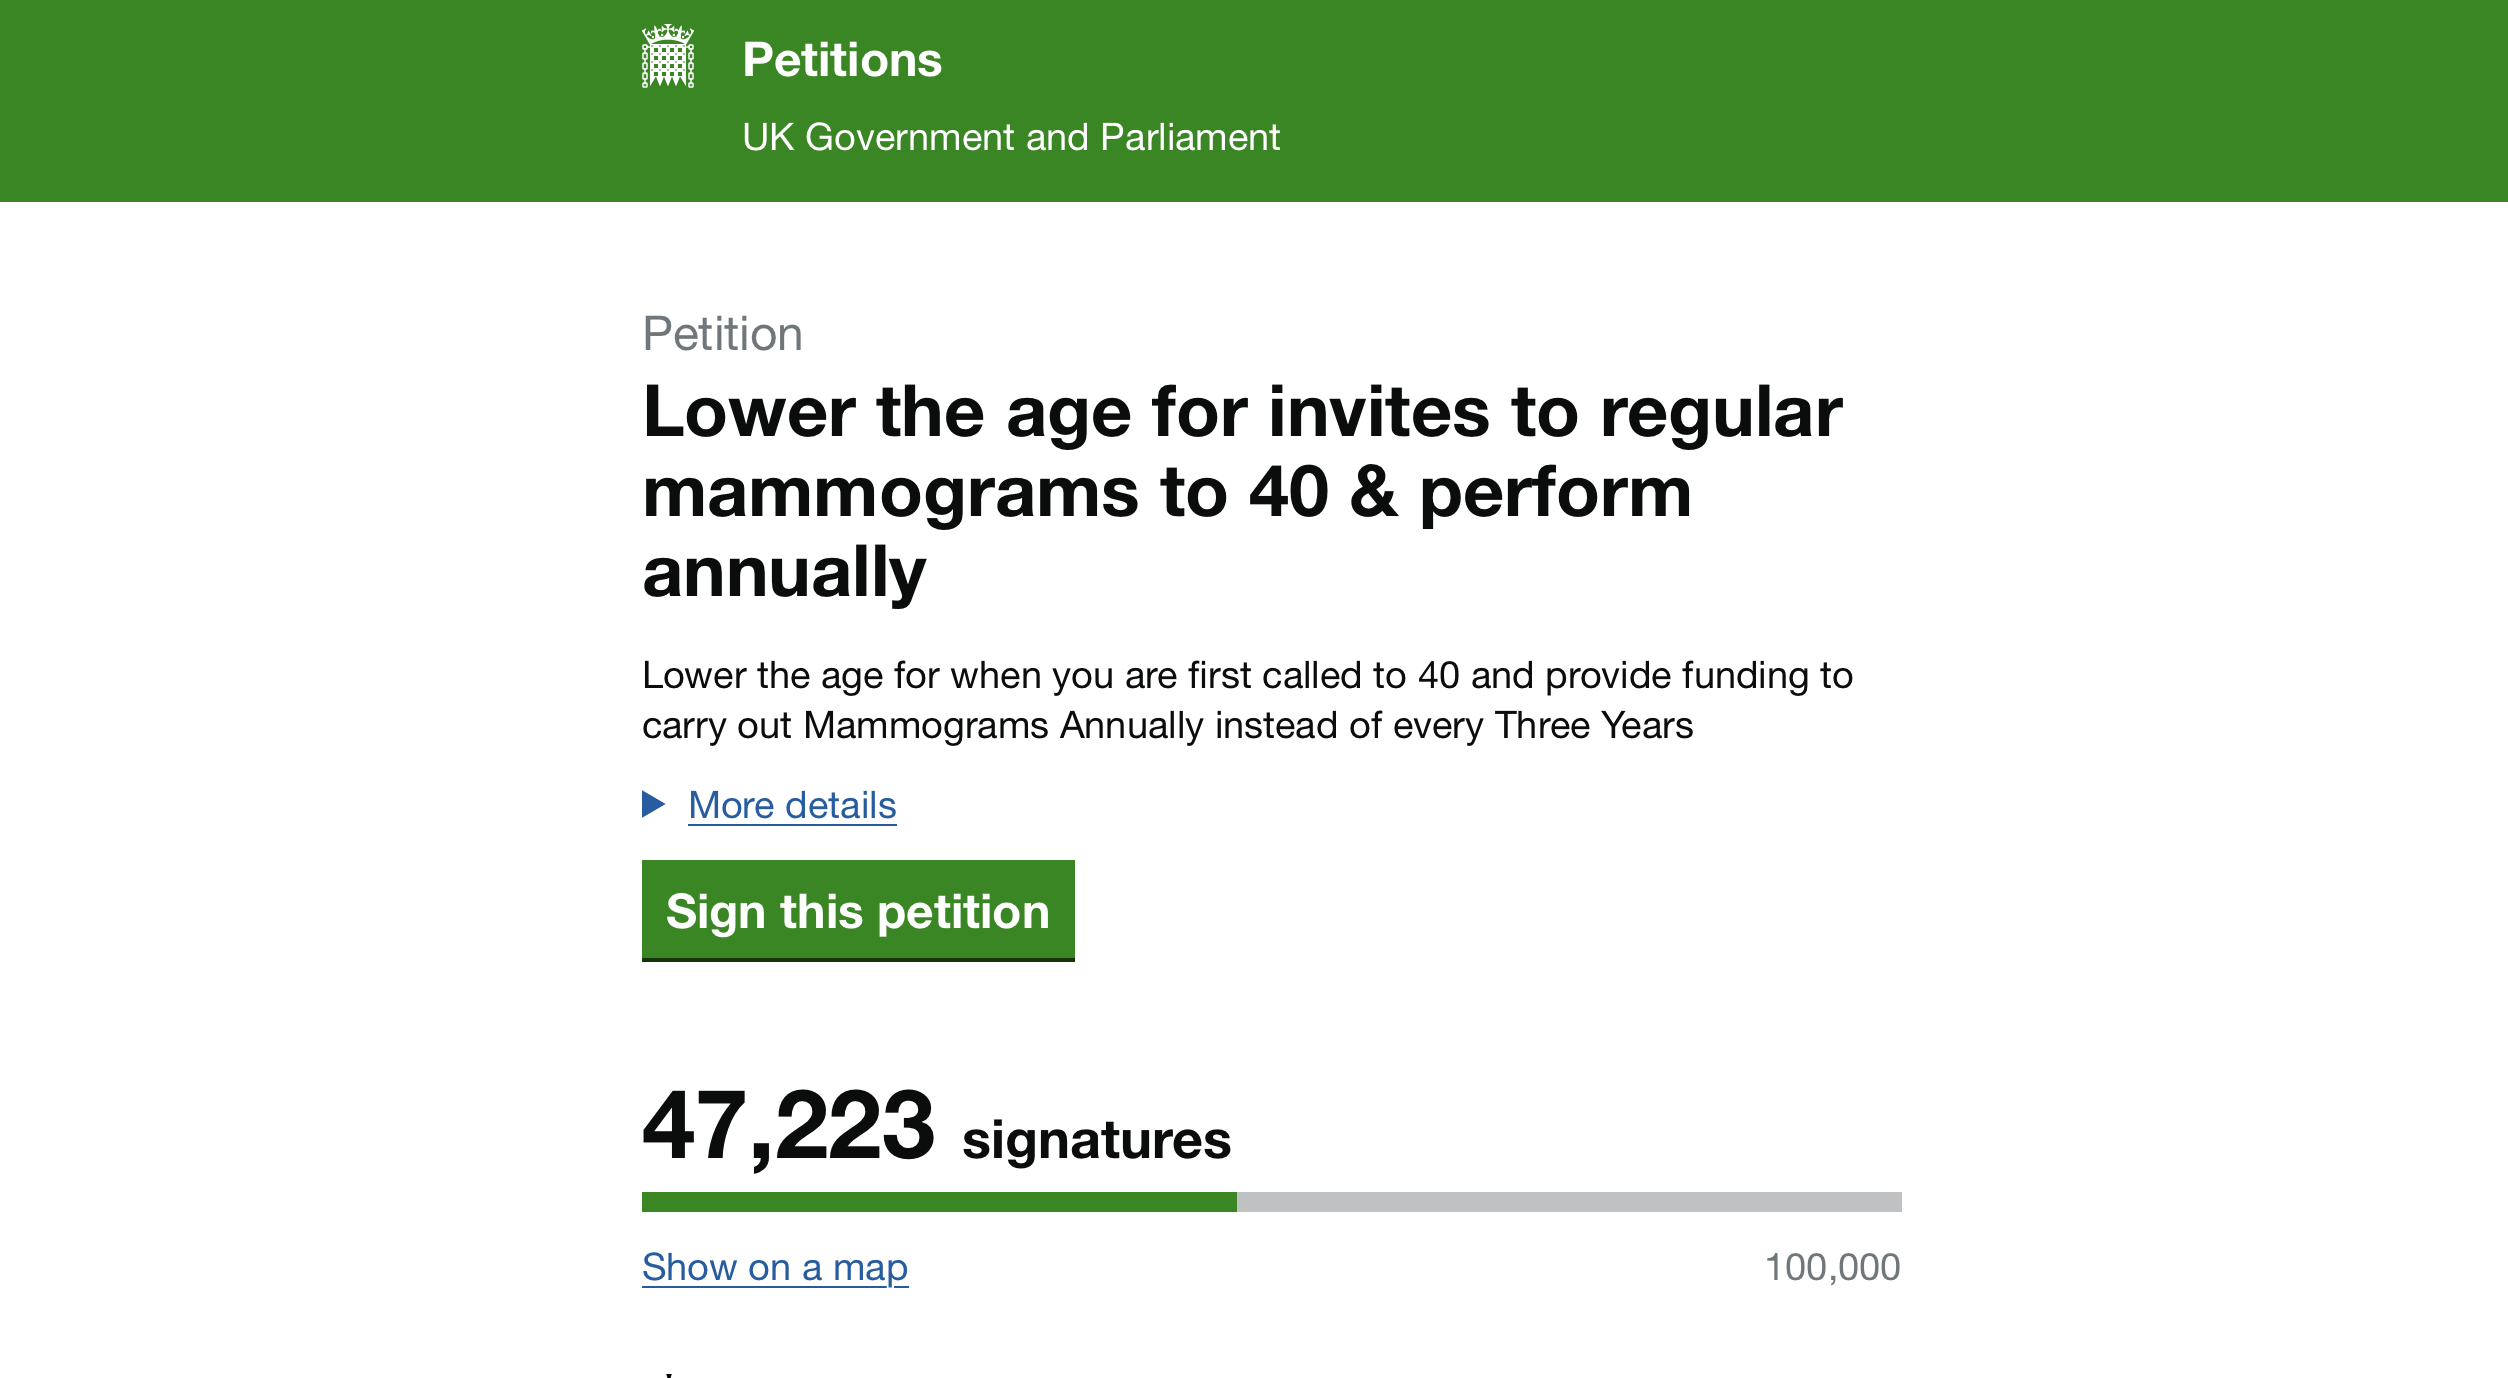Click the word annually in the heading
The width and height of the screenshot is (2508, 1378).
coord(784,573)
